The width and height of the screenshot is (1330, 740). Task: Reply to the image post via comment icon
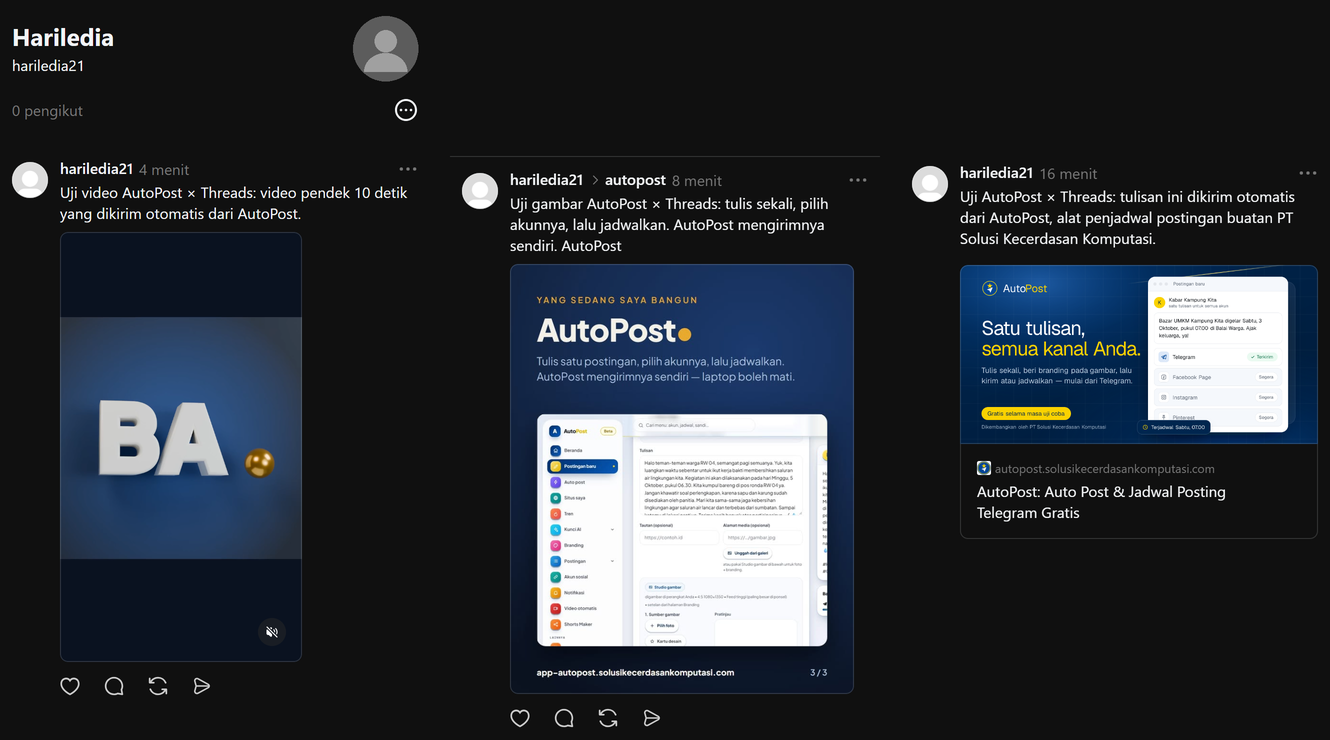564,718
